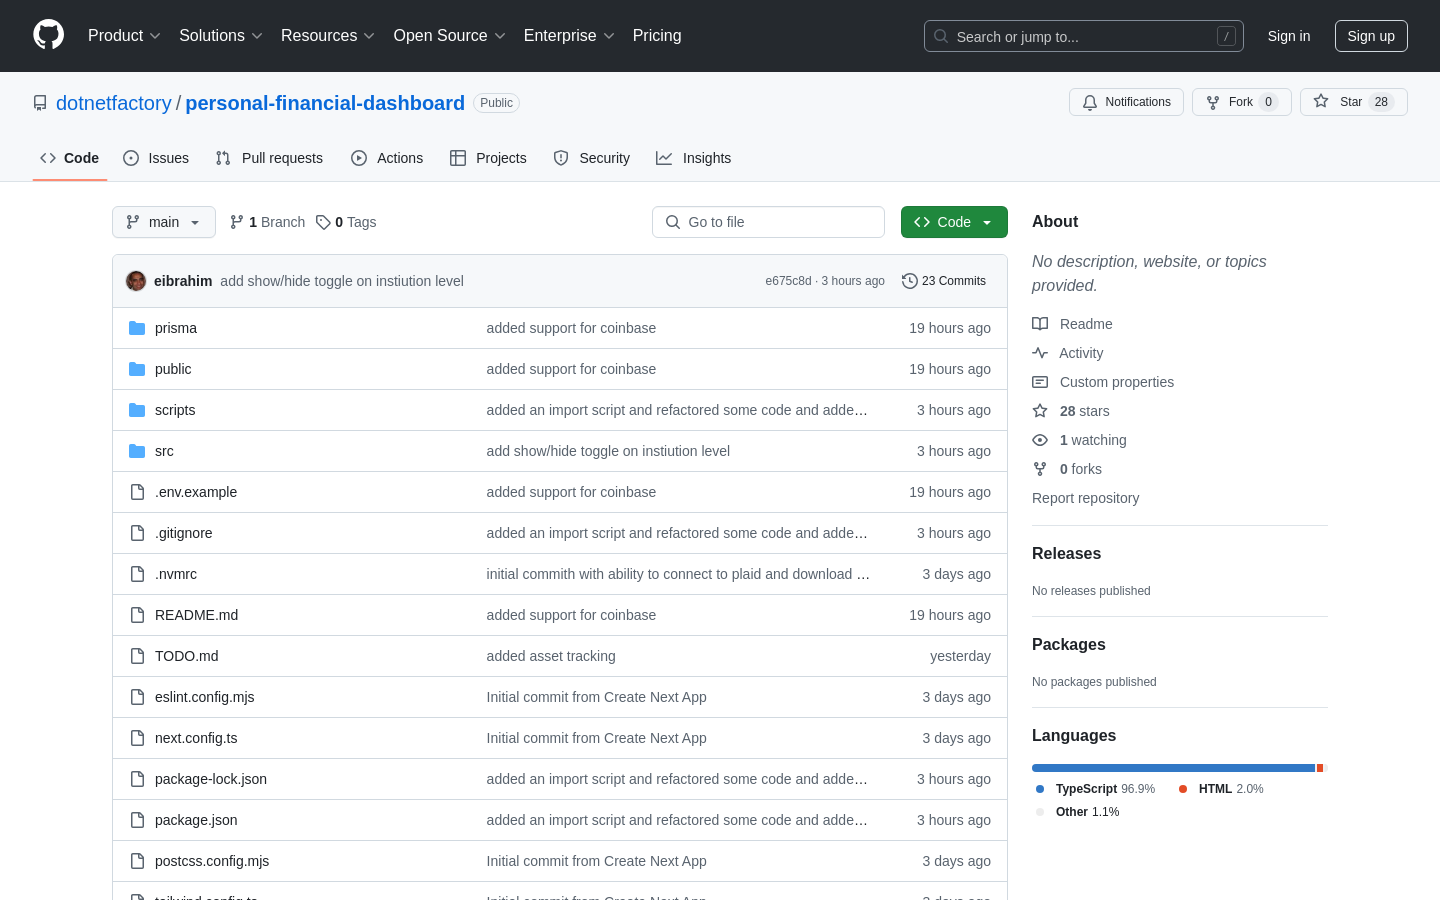Expand the Open Source menu
The height and width of the screenshot is (900, 1440).
[x=449, y=35]
